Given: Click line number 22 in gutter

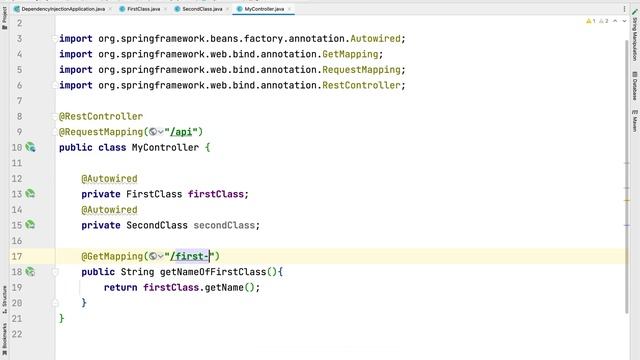Looking at the screenshot, I should [x=17, y=334].
